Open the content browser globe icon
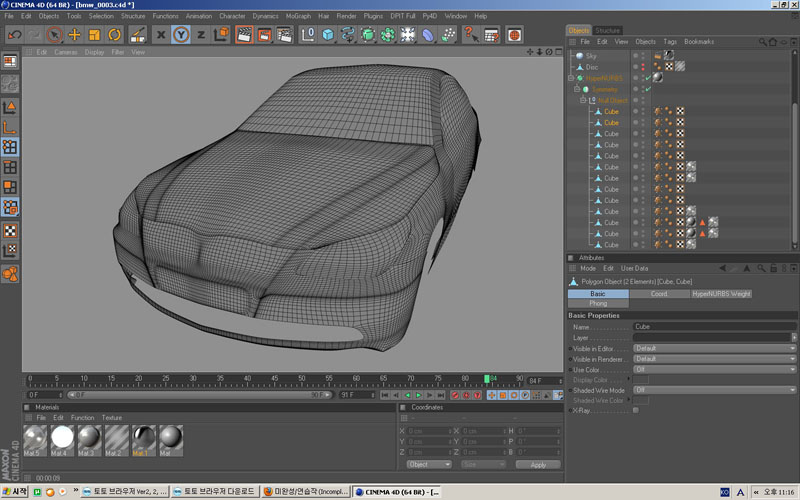This screenshot has height=500, width=800. (x=514, y=35)
